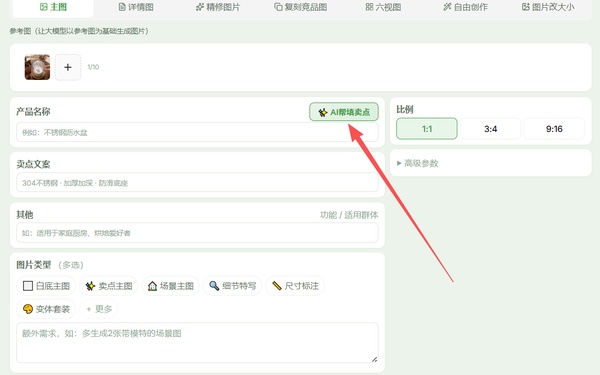
Task: Select the 9:16 aspect ratio
Action: pos(554,129)
